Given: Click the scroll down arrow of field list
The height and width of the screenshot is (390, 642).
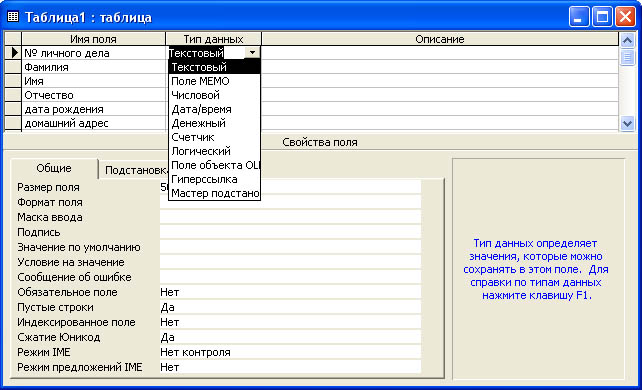Looking at the screenshot, I should (627, 123).
